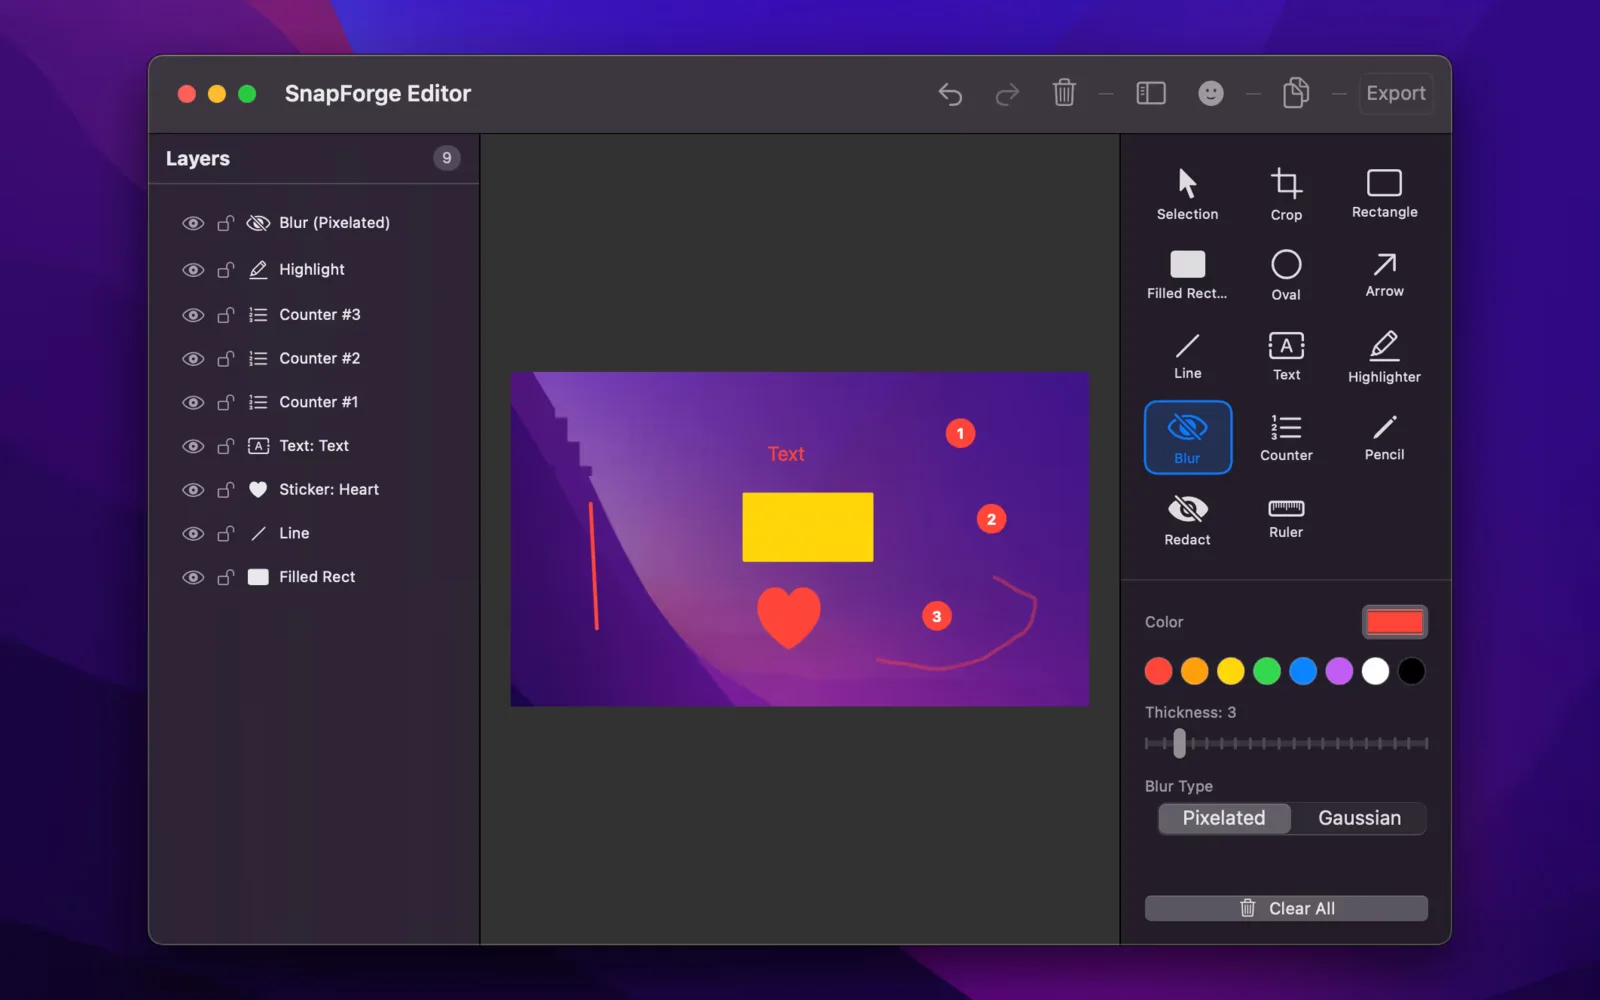Click the Export button
Viewport: 1600px width, 1000px height.
click(x=1396, y=93)
